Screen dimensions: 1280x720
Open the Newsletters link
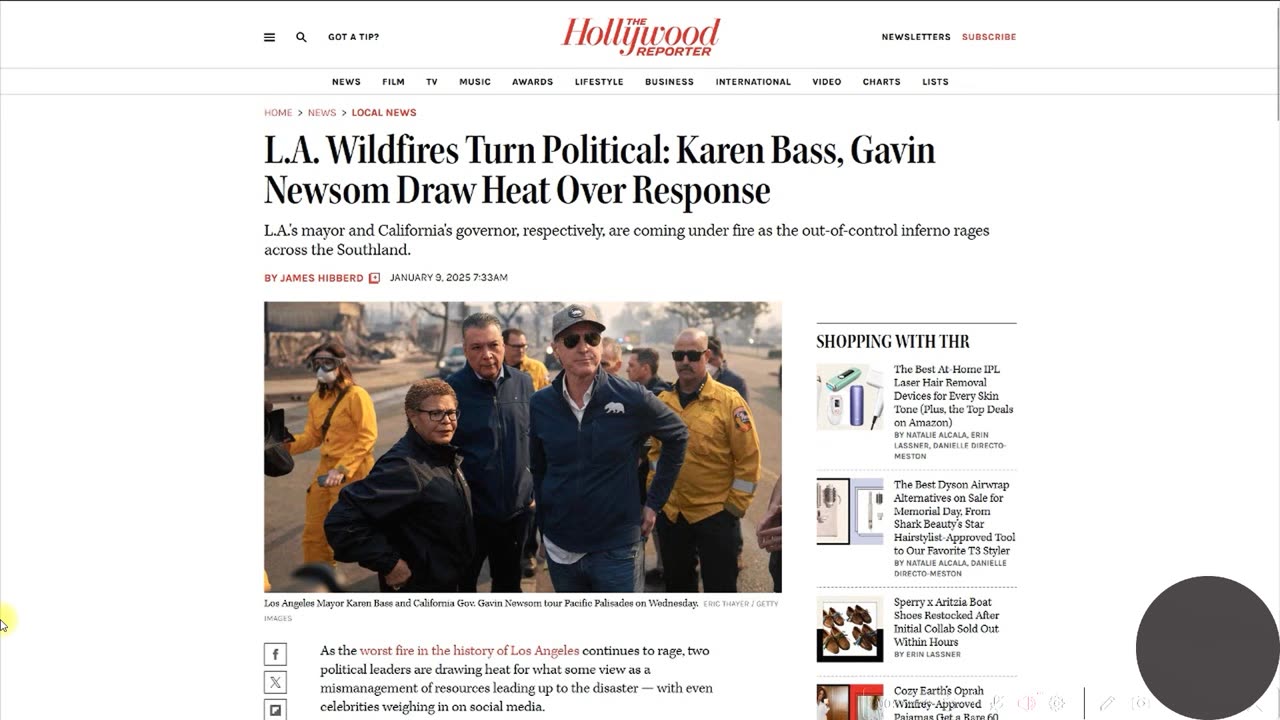point(916,37)
